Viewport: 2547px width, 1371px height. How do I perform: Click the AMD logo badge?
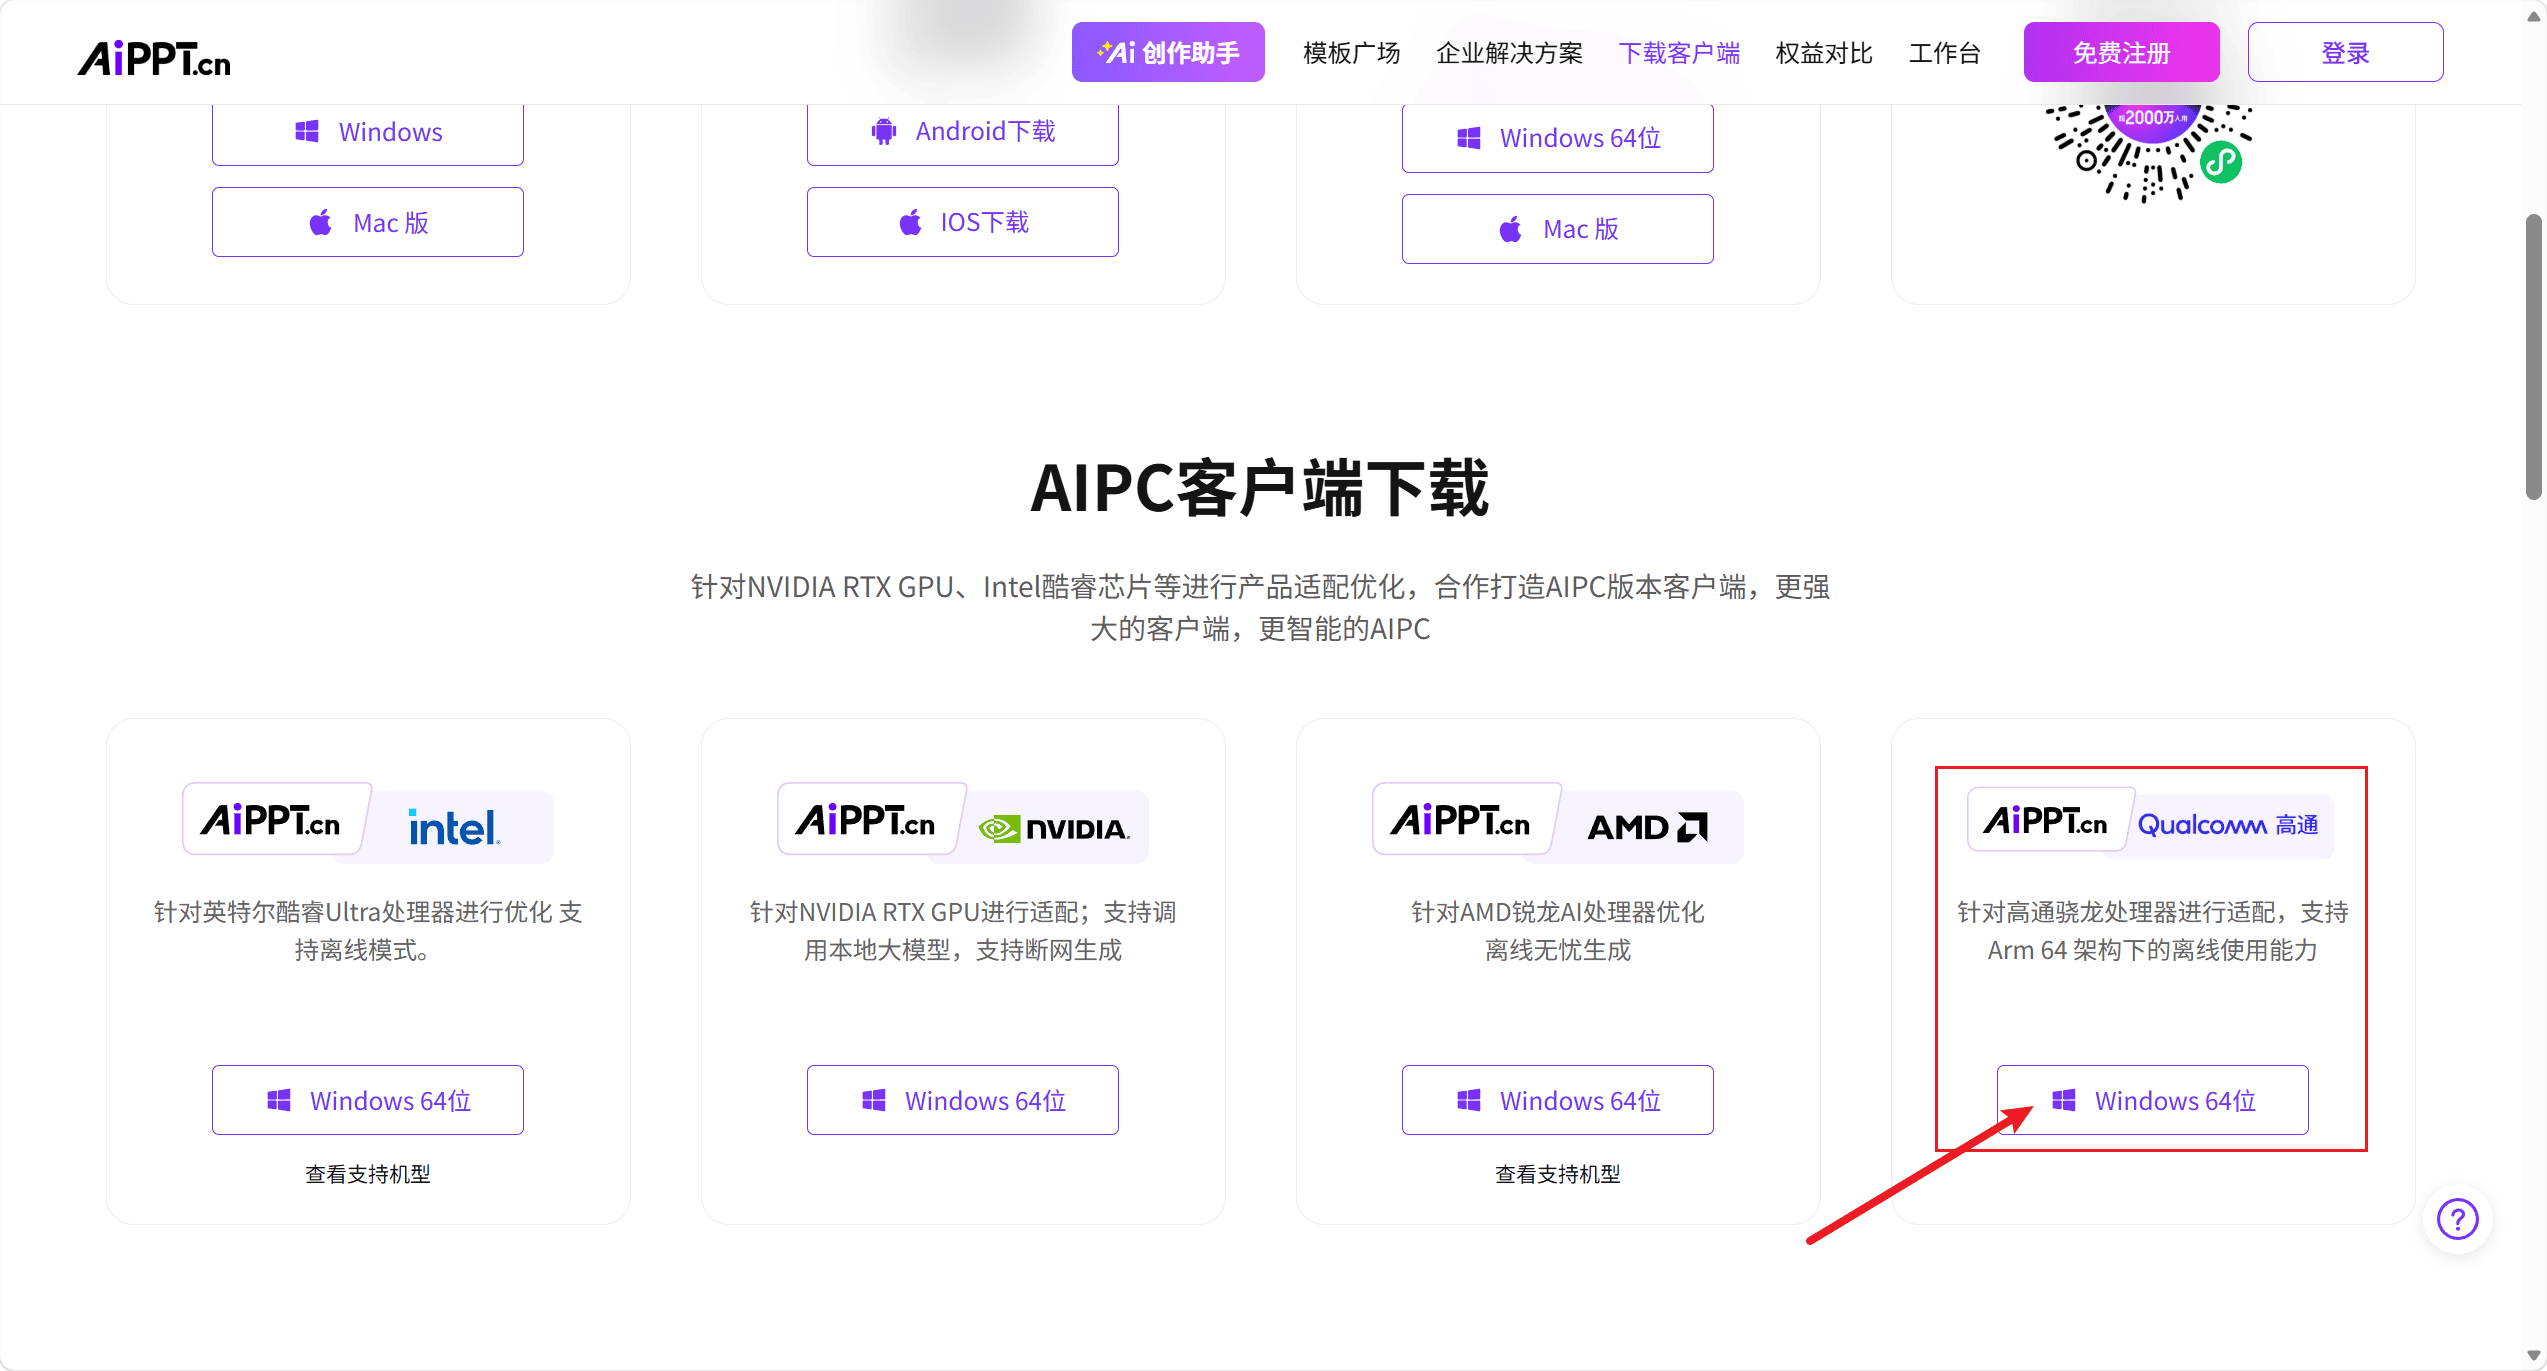pyautogui.click(x=1648, y=827)
